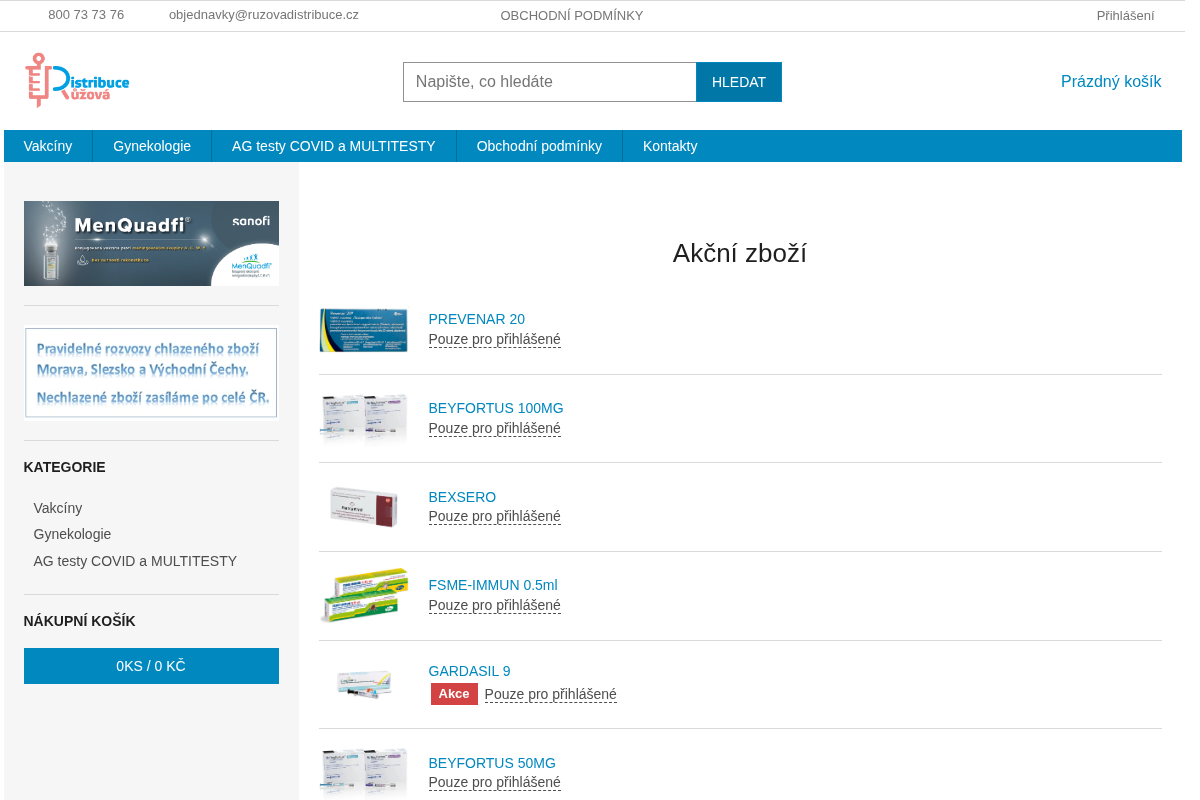Click the Přihlášení login link
This screenshot has height=800, width=1200.
1125,16
